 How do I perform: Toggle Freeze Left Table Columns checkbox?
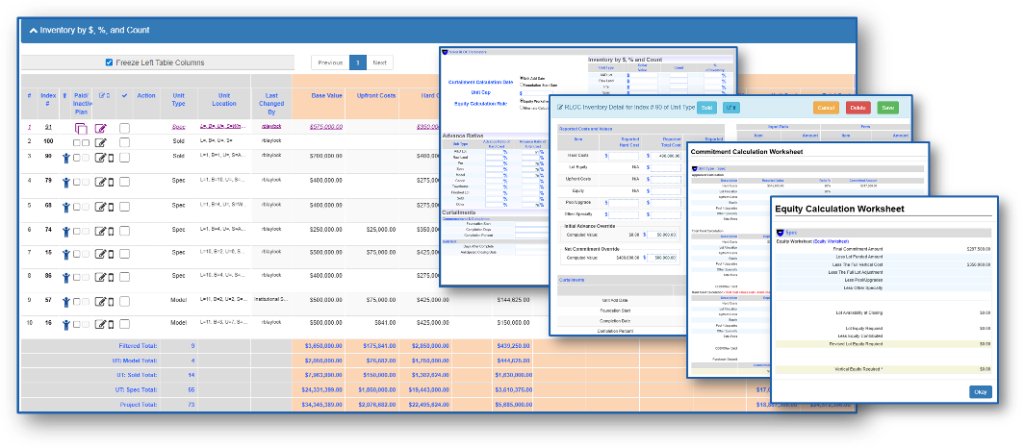tap(110, 62)
